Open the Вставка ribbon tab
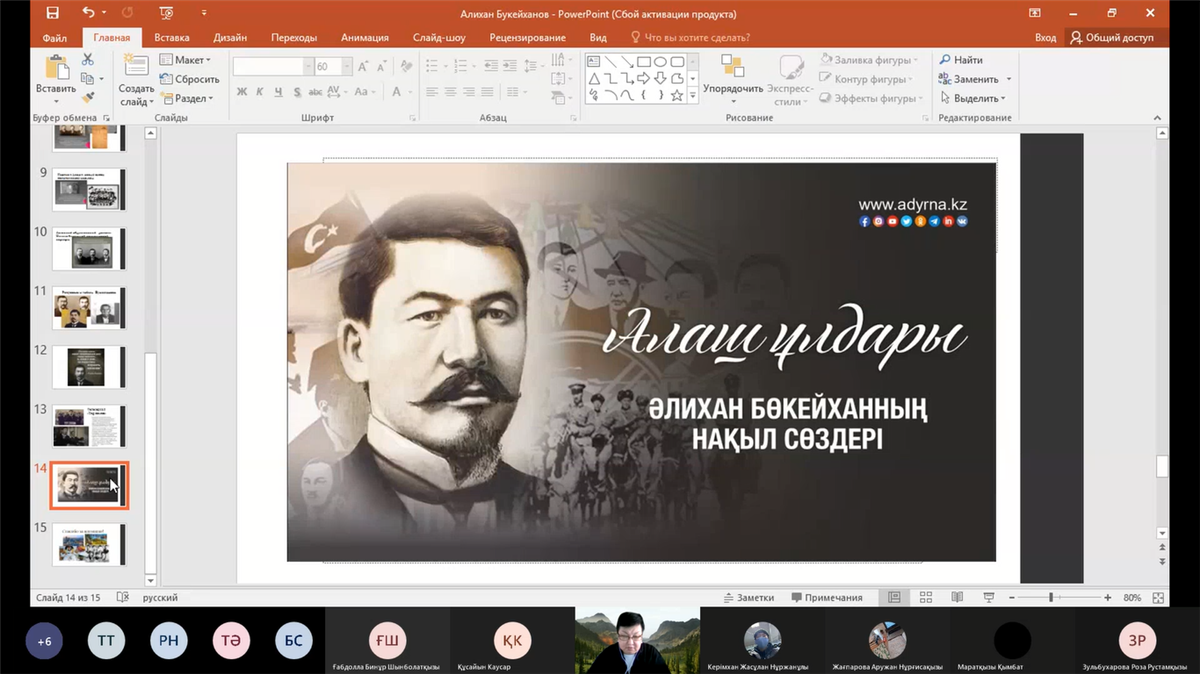 click(172, 37)
